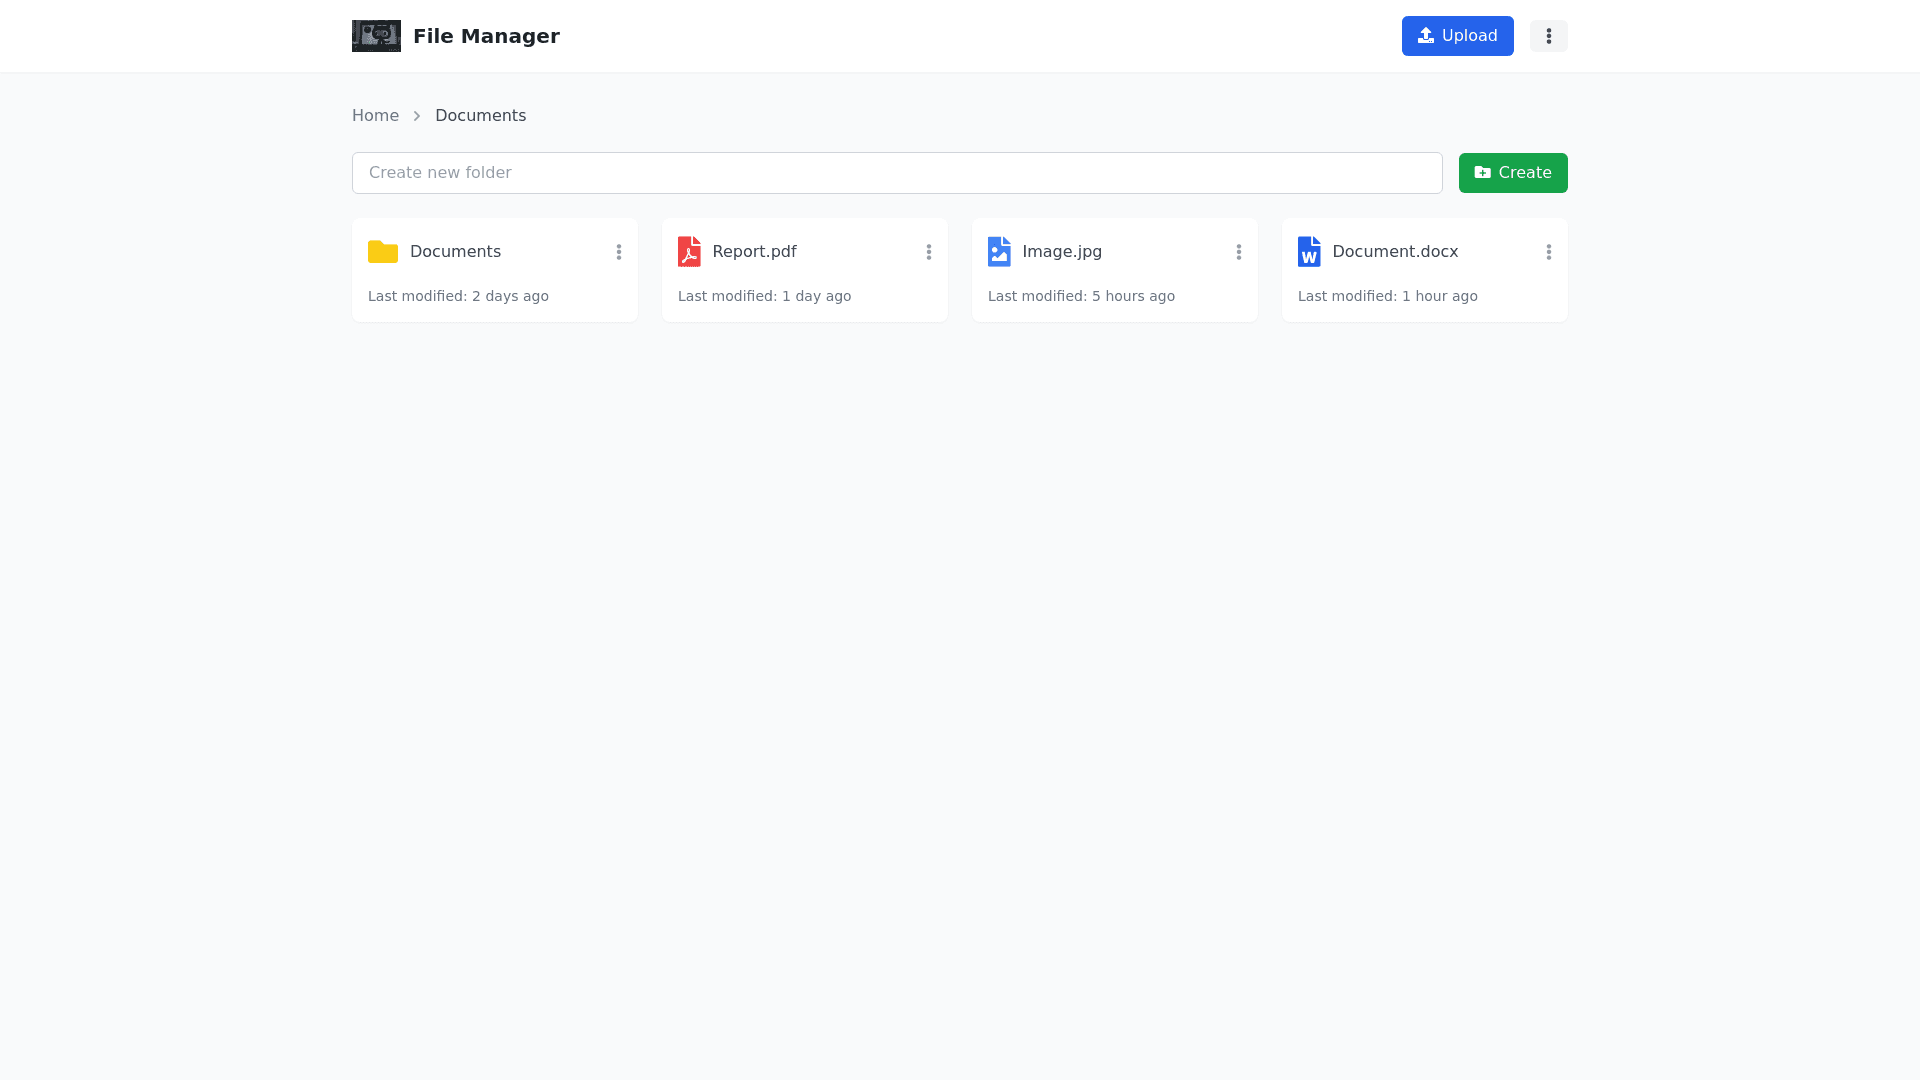Image resolution: width=1920 pixels, height=1080 pixels.
Task: Open the Document.docx file name
Action: tap(1394, 252)
